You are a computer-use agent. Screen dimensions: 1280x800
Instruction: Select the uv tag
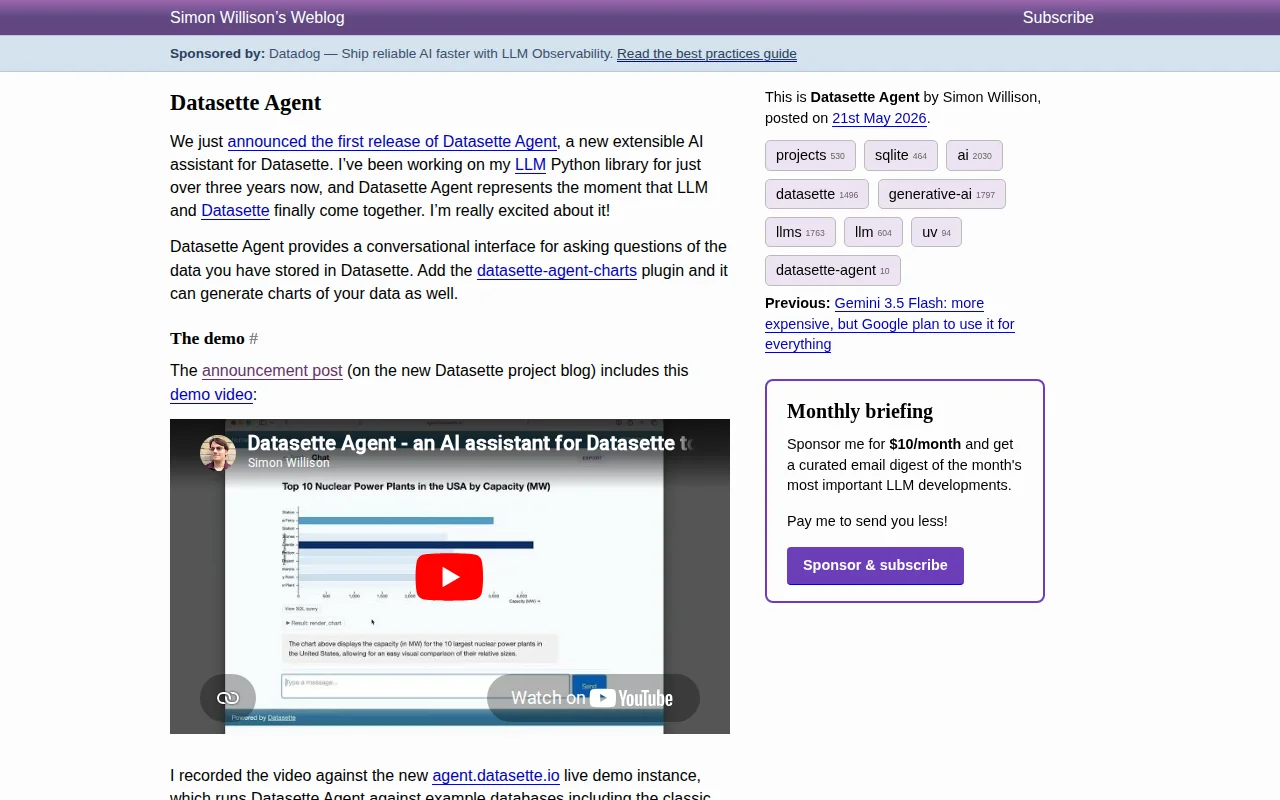[936, 232]
